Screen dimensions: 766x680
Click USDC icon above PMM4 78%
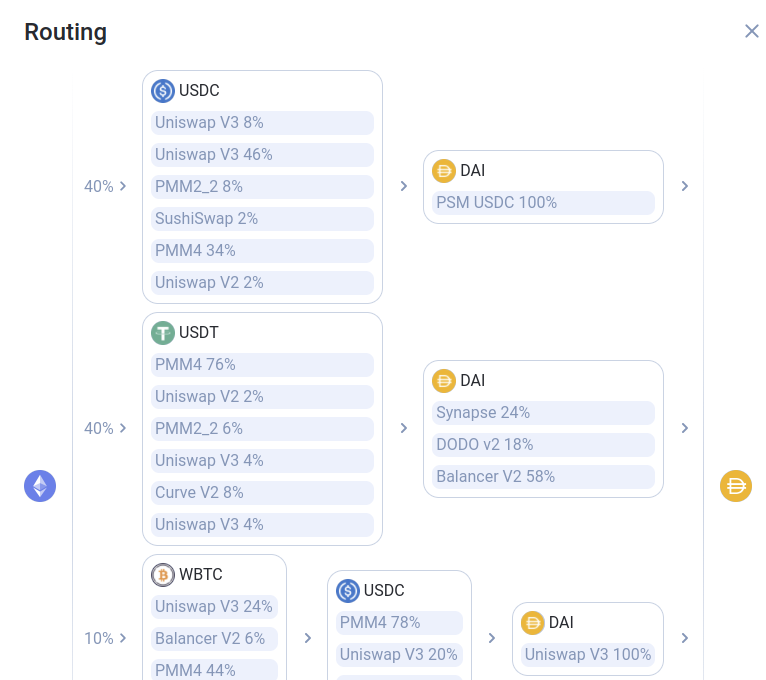tap(348, 591)
